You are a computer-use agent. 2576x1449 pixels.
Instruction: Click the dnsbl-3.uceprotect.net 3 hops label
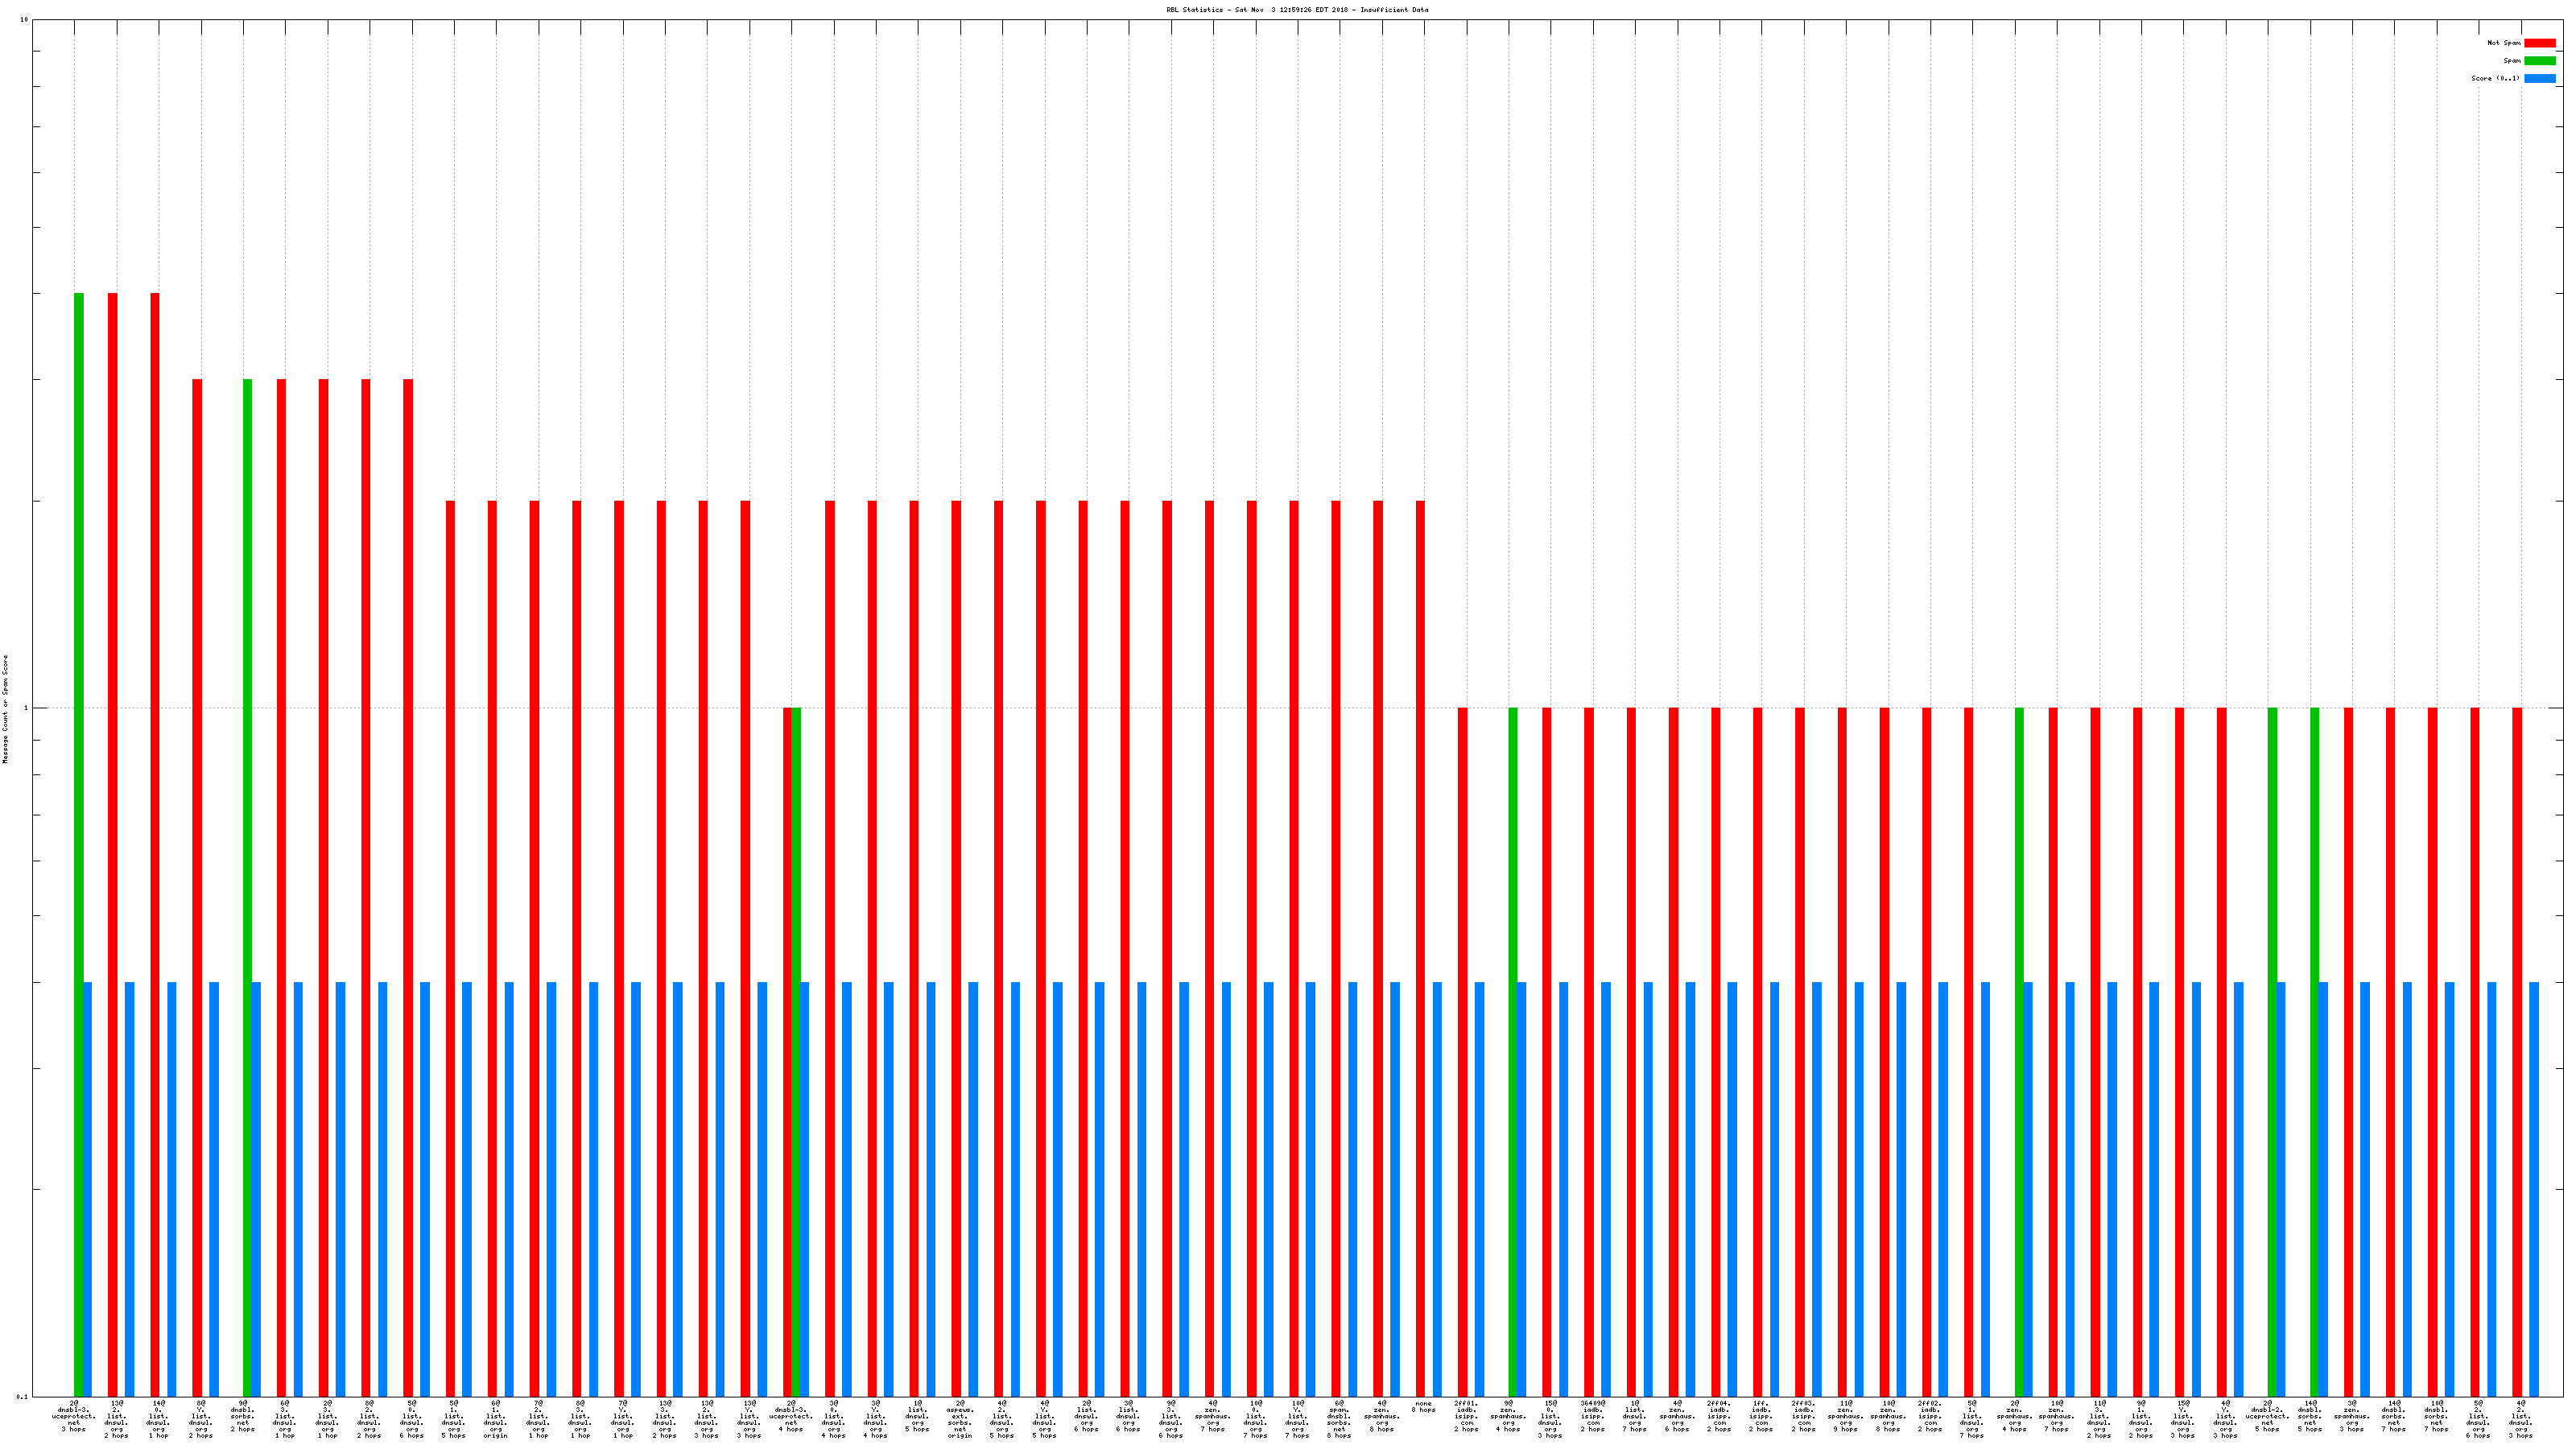pyautogui.click(x=74, y=1416)
